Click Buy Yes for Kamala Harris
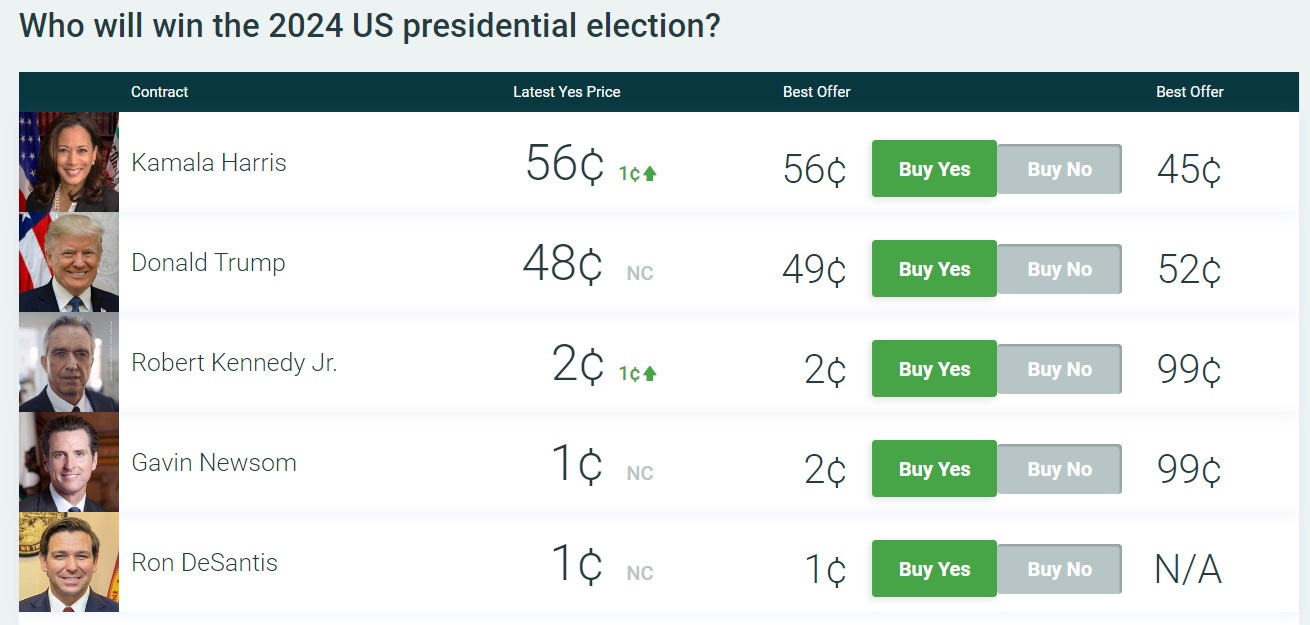Viewport: 1310px width, 625px height. point(934,169)
